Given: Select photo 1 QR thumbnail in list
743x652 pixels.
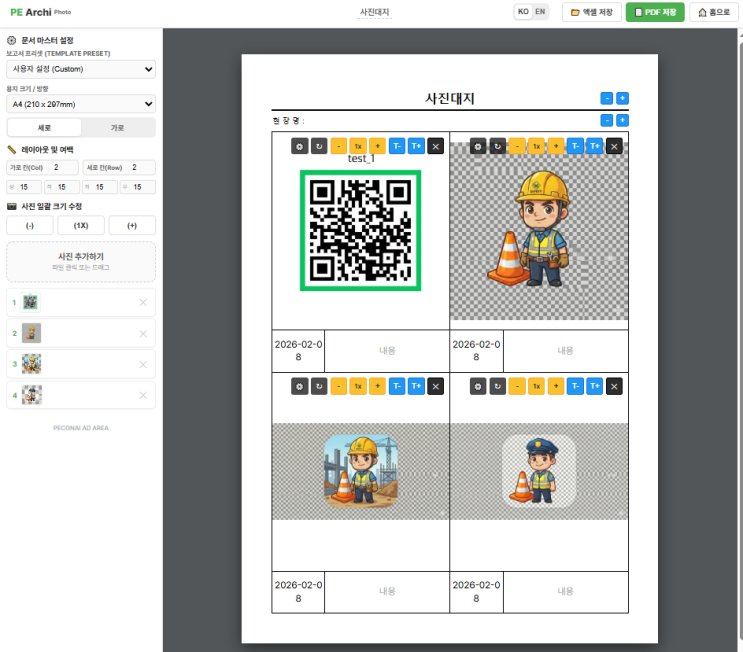Looking at the screenshot, I should (31, 302).
